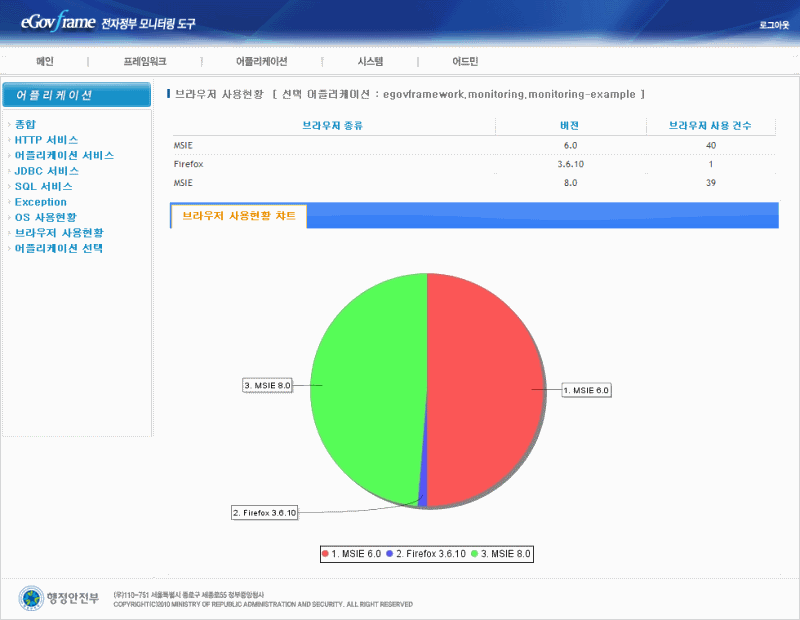Click green MSIE 8.0 legend marker
This screenshot has width=800, height=620.
click(473, 553)
